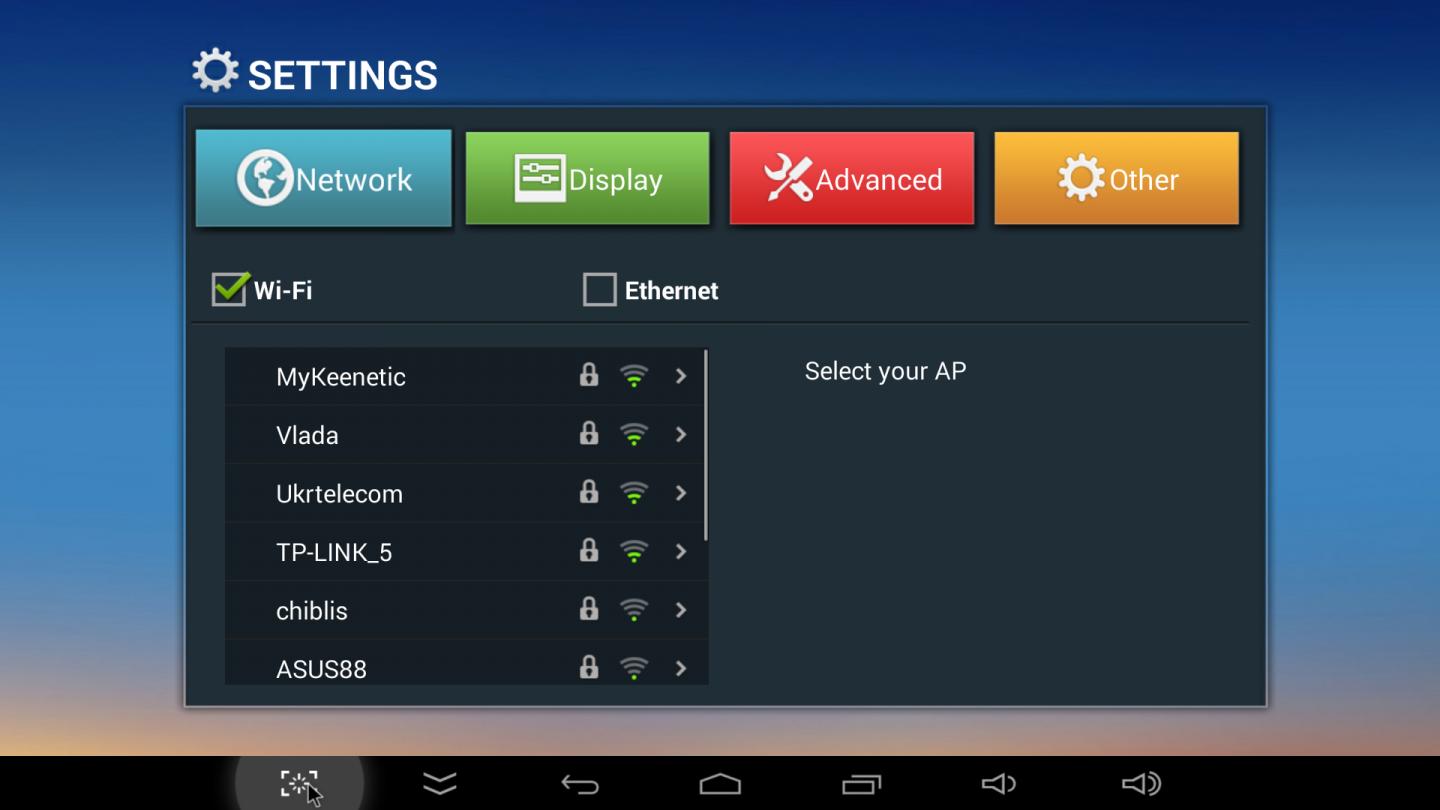1440x810 pixels.
Task: Click the screenshot capture icon in navigation bar
Action: click(x=299, y=784)
